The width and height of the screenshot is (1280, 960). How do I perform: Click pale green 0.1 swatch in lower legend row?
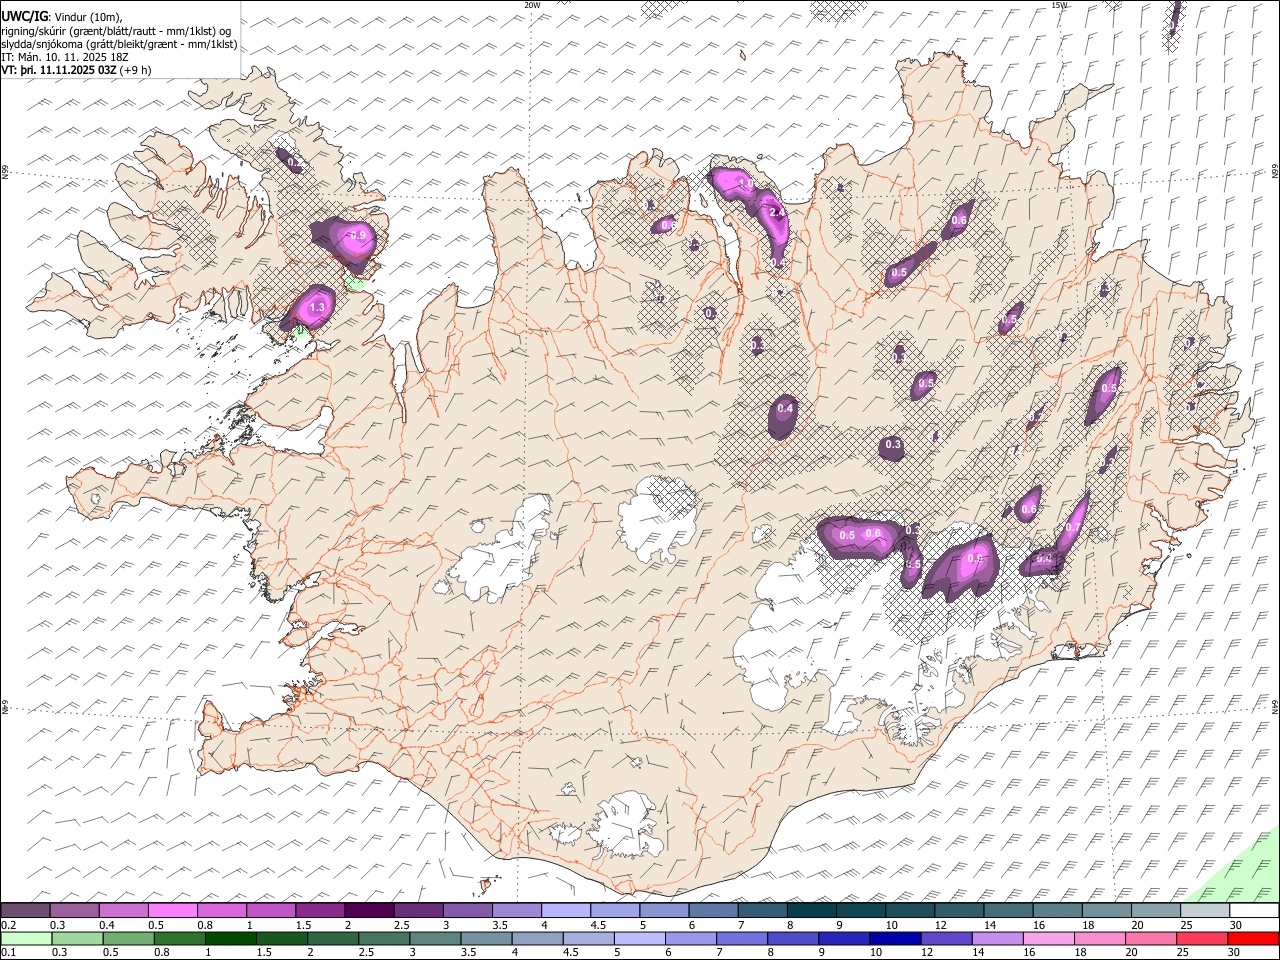[26, 939]
